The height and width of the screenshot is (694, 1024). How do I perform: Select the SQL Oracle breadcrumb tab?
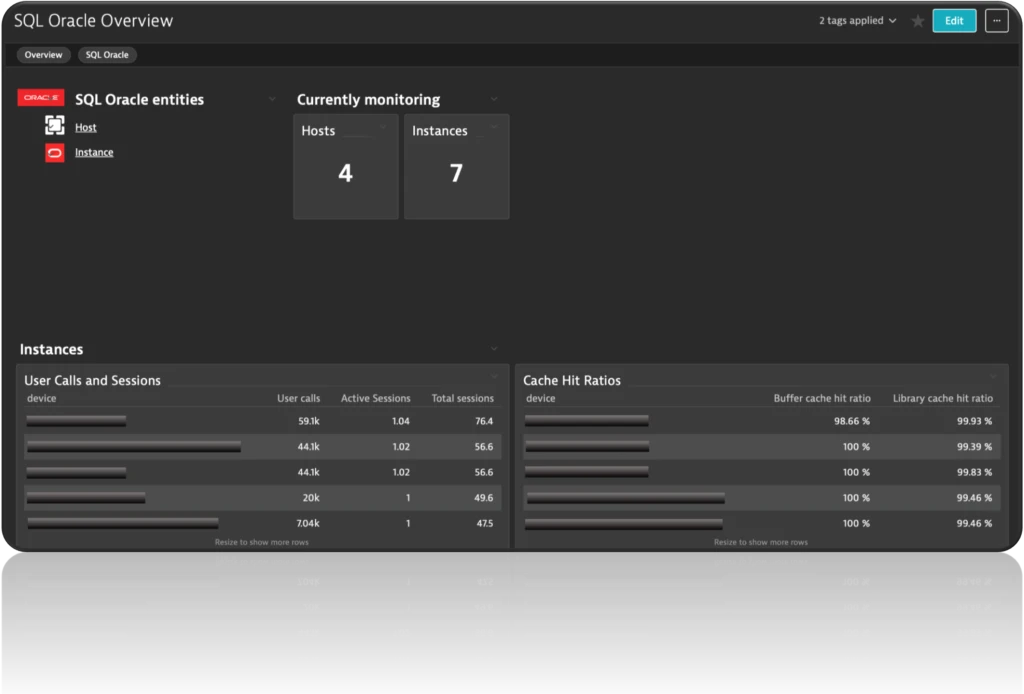(107, 55)
